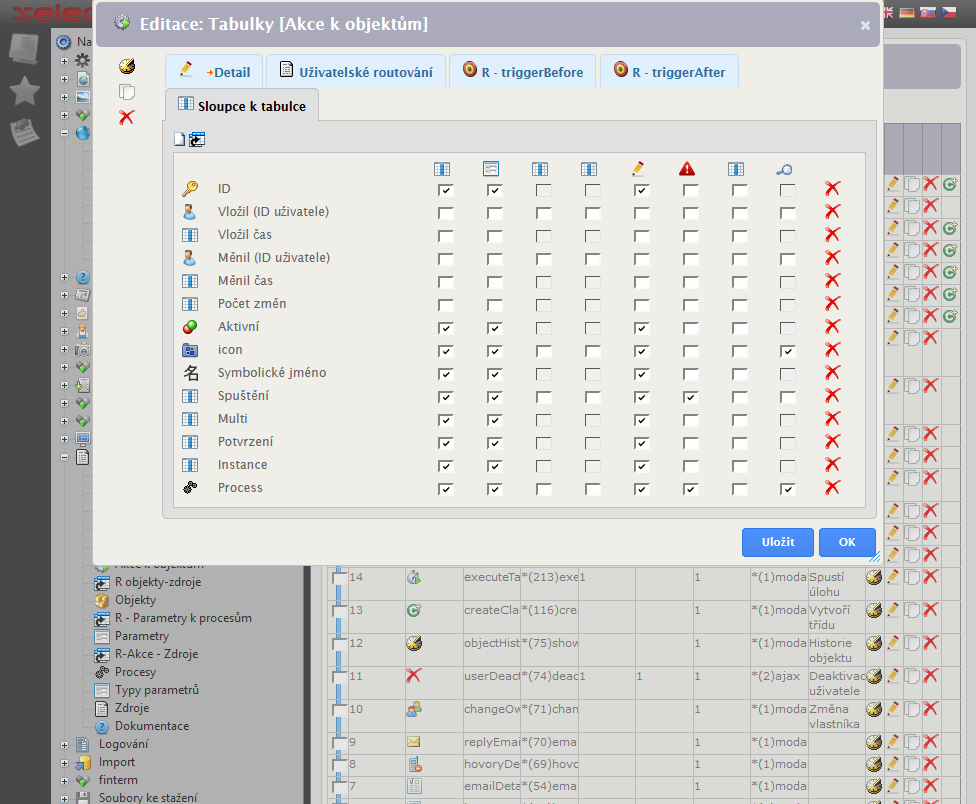Open the Uživatelské routování tab

point(356,72)
